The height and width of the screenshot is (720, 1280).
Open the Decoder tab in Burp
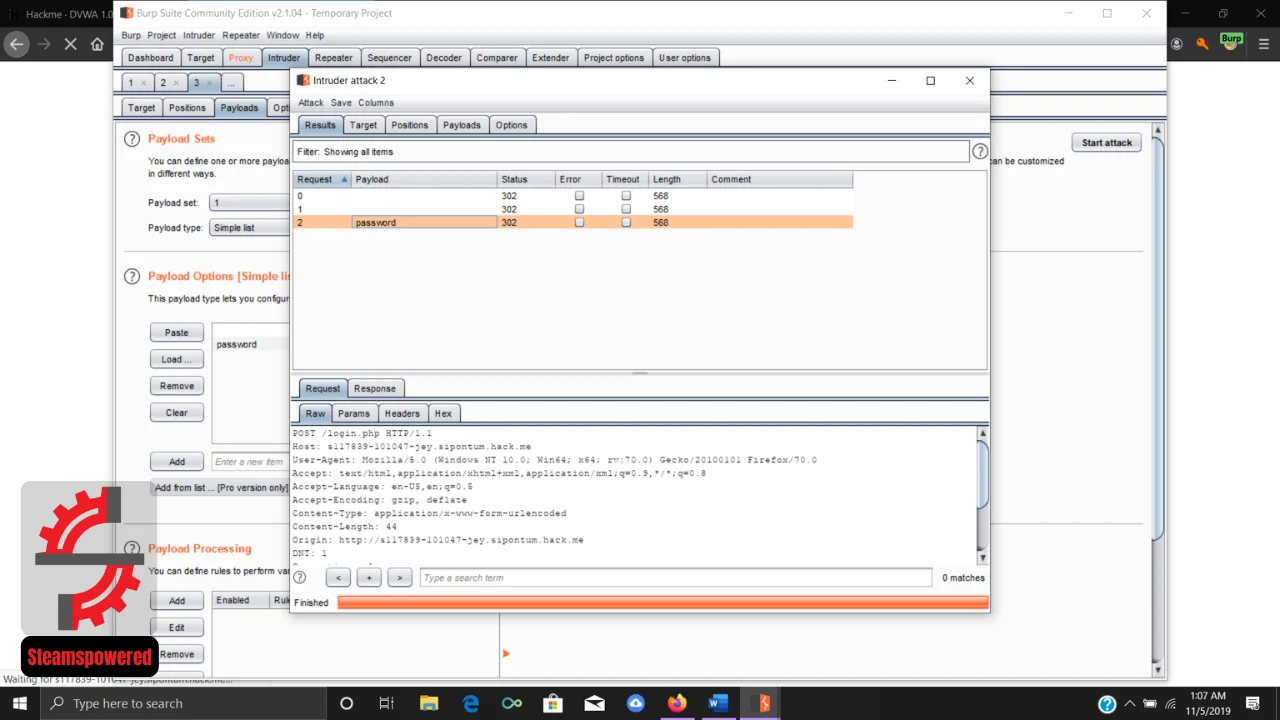(444, 58)
